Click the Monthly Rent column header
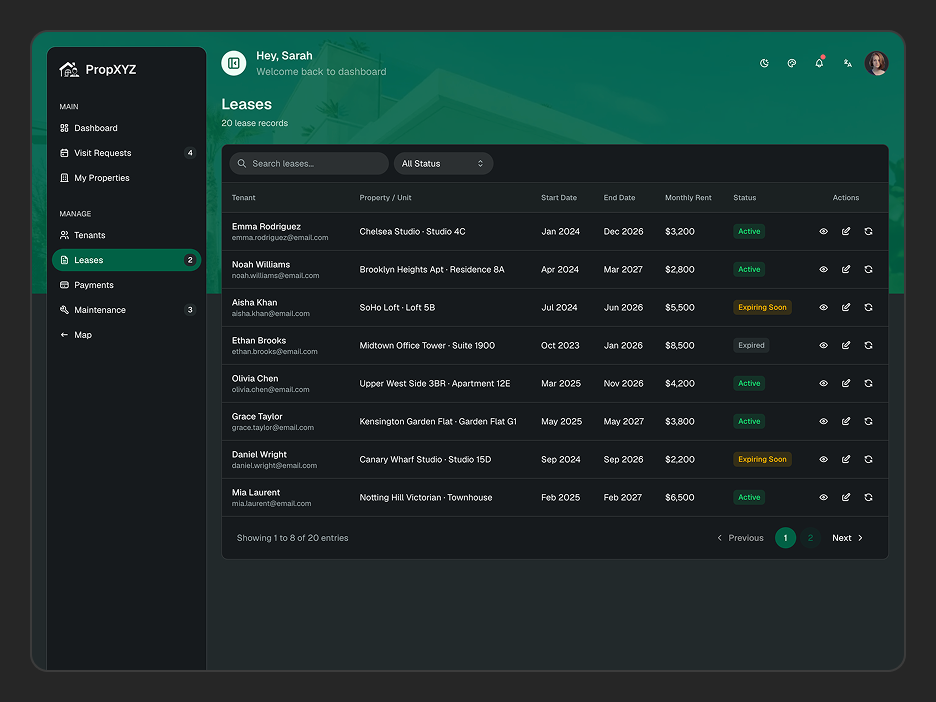936x702 pixels. click(x=688, y=198)
